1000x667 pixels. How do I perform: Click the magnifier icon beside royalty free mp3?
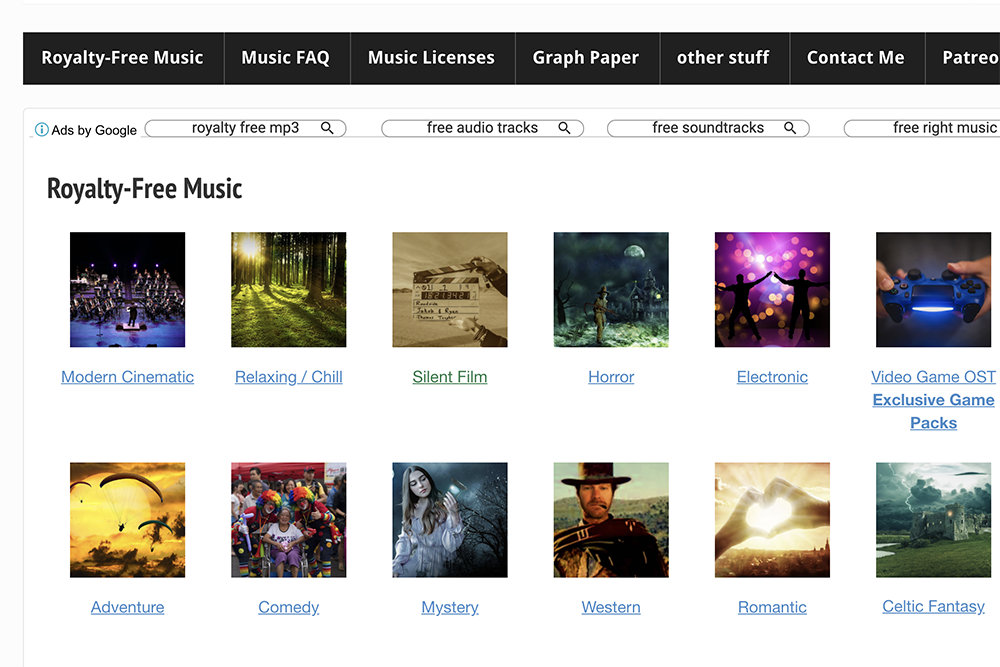tap(327, 128)
